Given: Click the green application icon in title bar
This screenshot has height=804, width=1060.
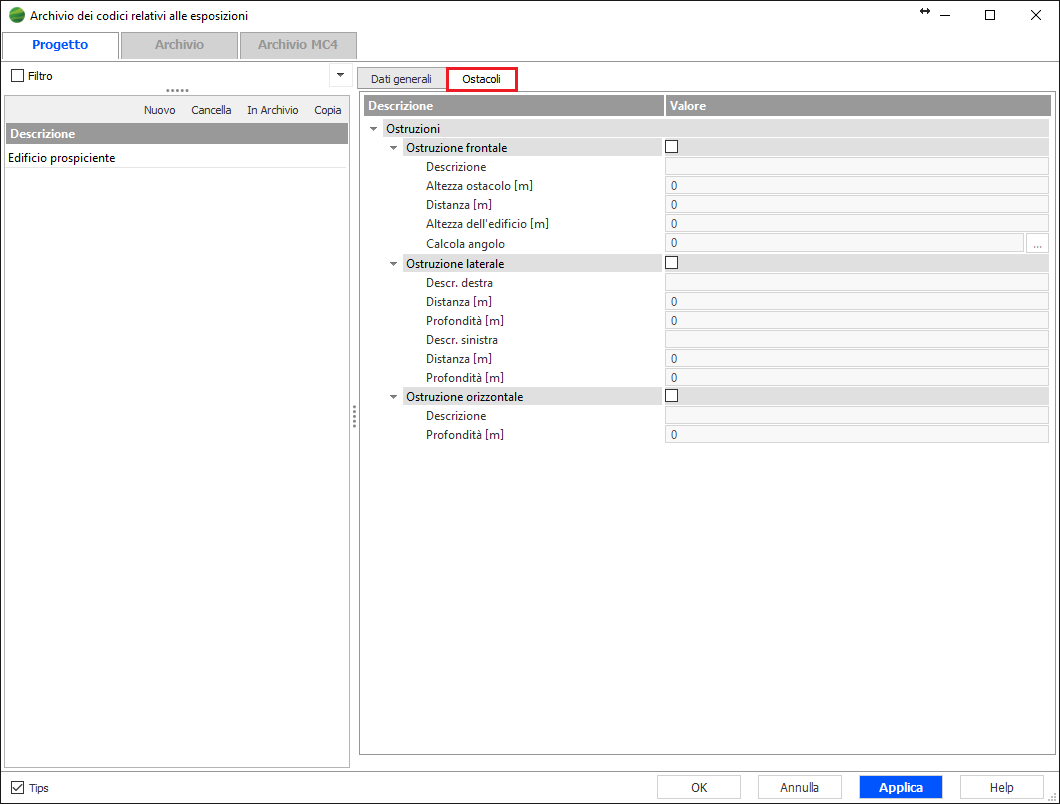Looking at the screenshot, I should [x=17, y=16].
